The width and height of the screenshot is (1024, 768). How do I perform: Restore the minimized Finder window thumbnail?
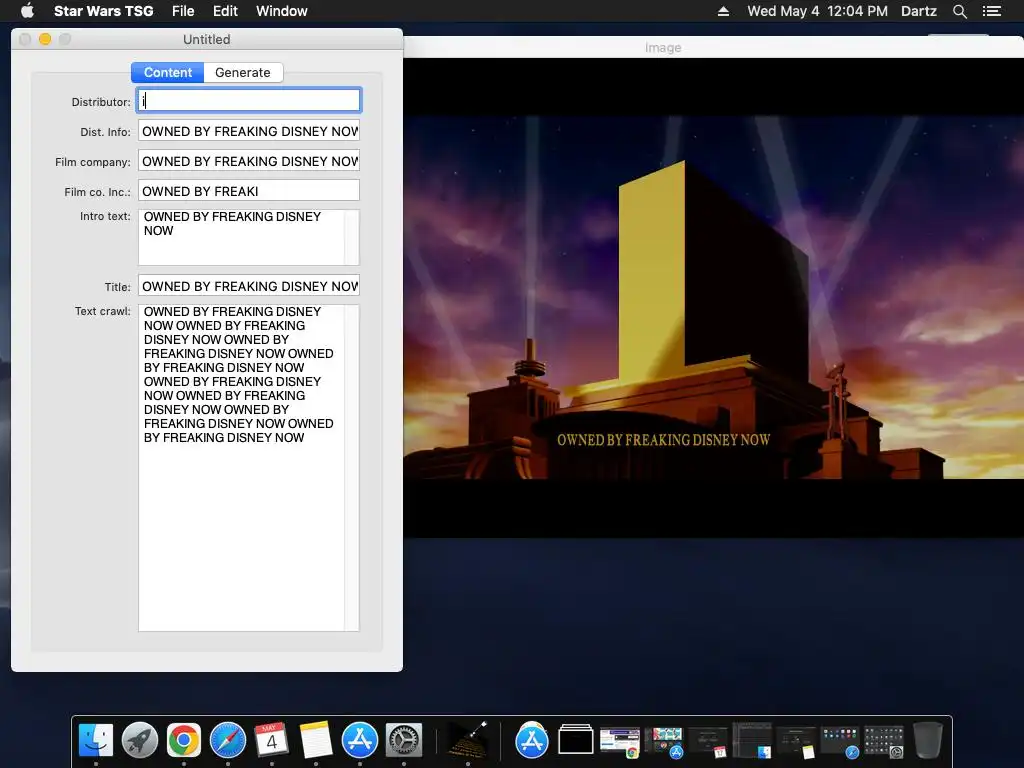coord(752,741)
